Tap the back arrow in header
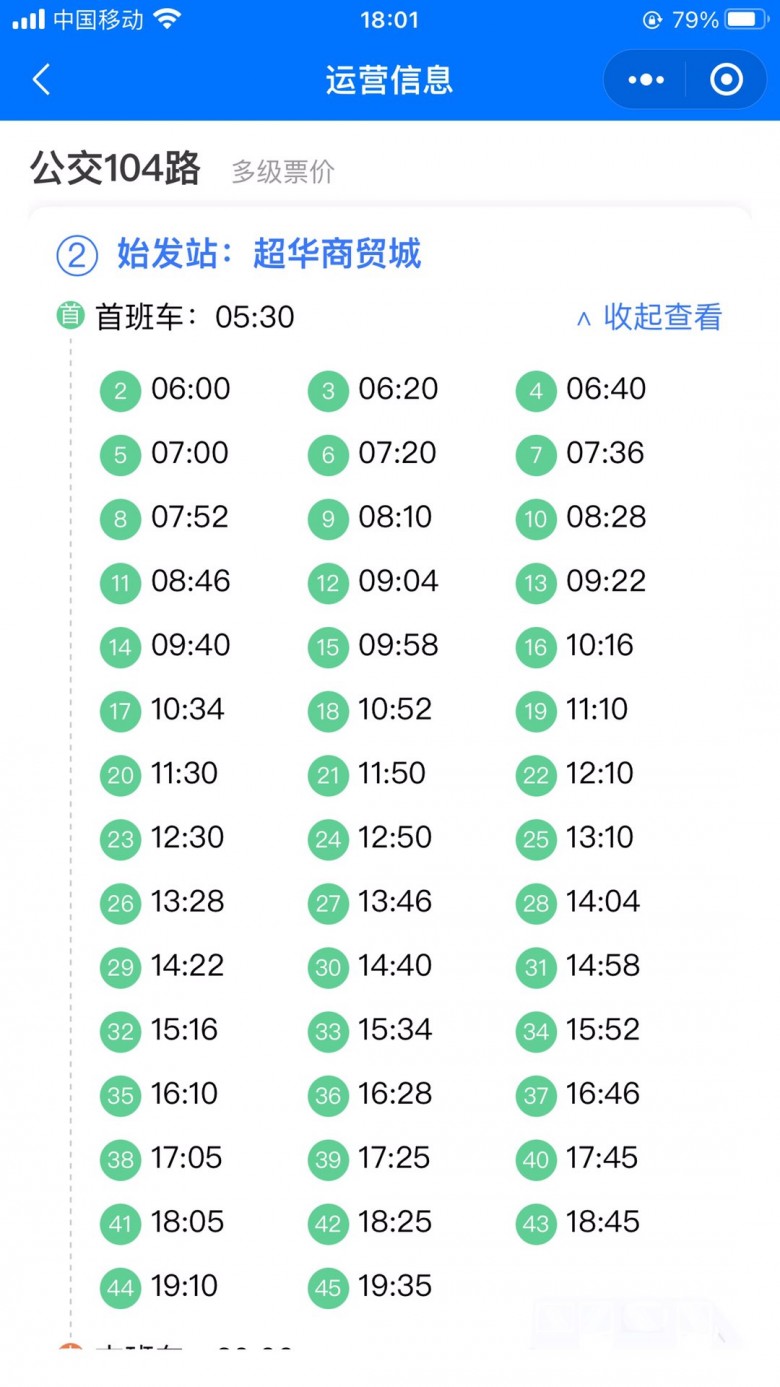Viewport: 780px width, 1387px height. [x=41, y=79]
